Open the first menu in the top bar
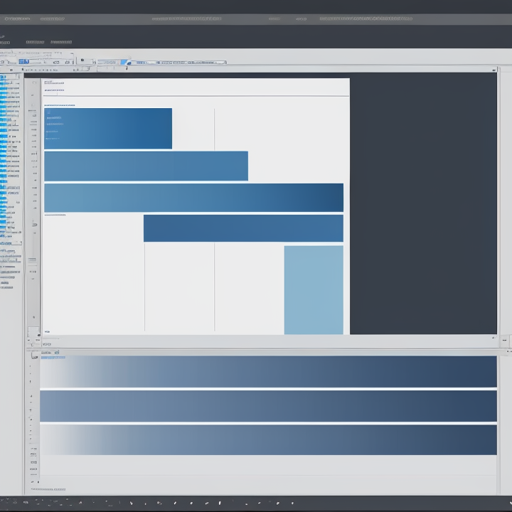The width and height of the screenshot is (512, 512). coord(17,19)
